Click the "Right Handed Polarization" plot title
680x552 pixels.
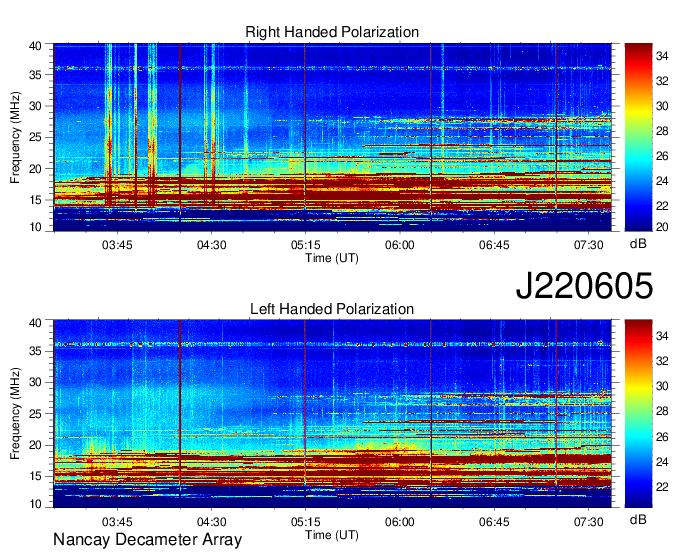(332, 32)
